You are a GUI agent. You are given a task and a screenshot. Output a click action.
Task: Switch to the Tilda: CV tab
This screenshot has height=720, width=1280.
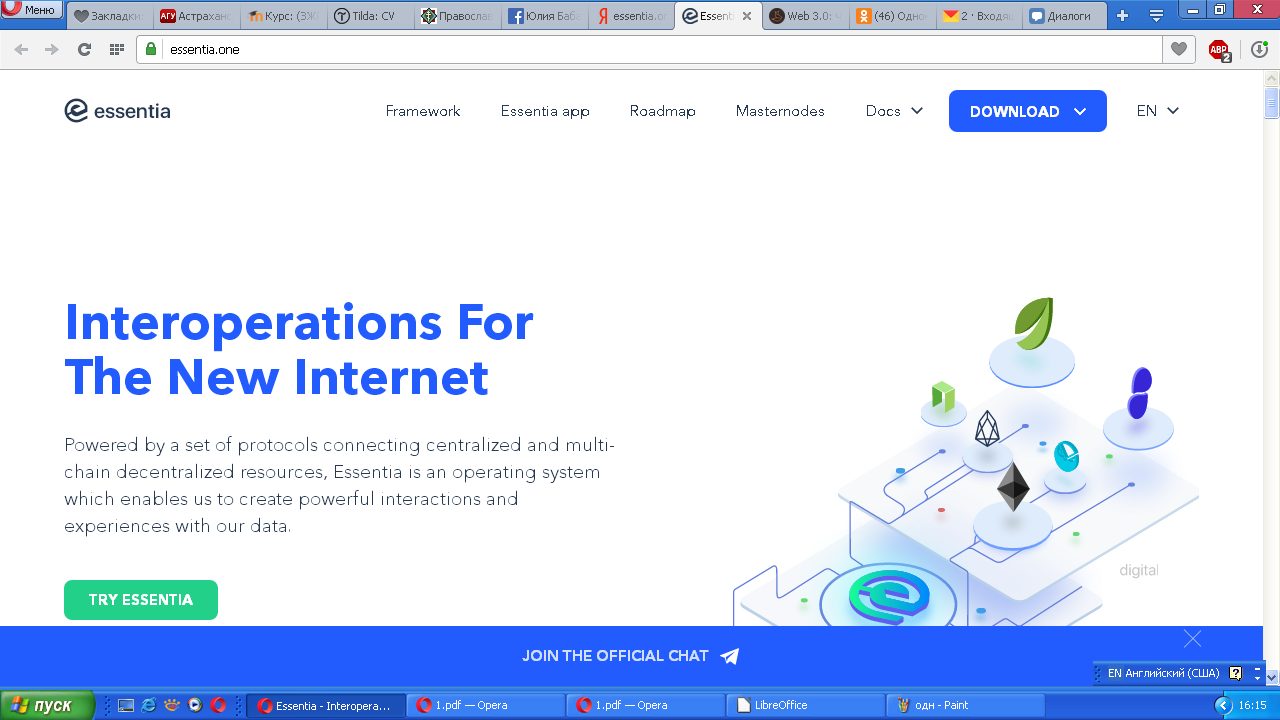pos(370,16)
